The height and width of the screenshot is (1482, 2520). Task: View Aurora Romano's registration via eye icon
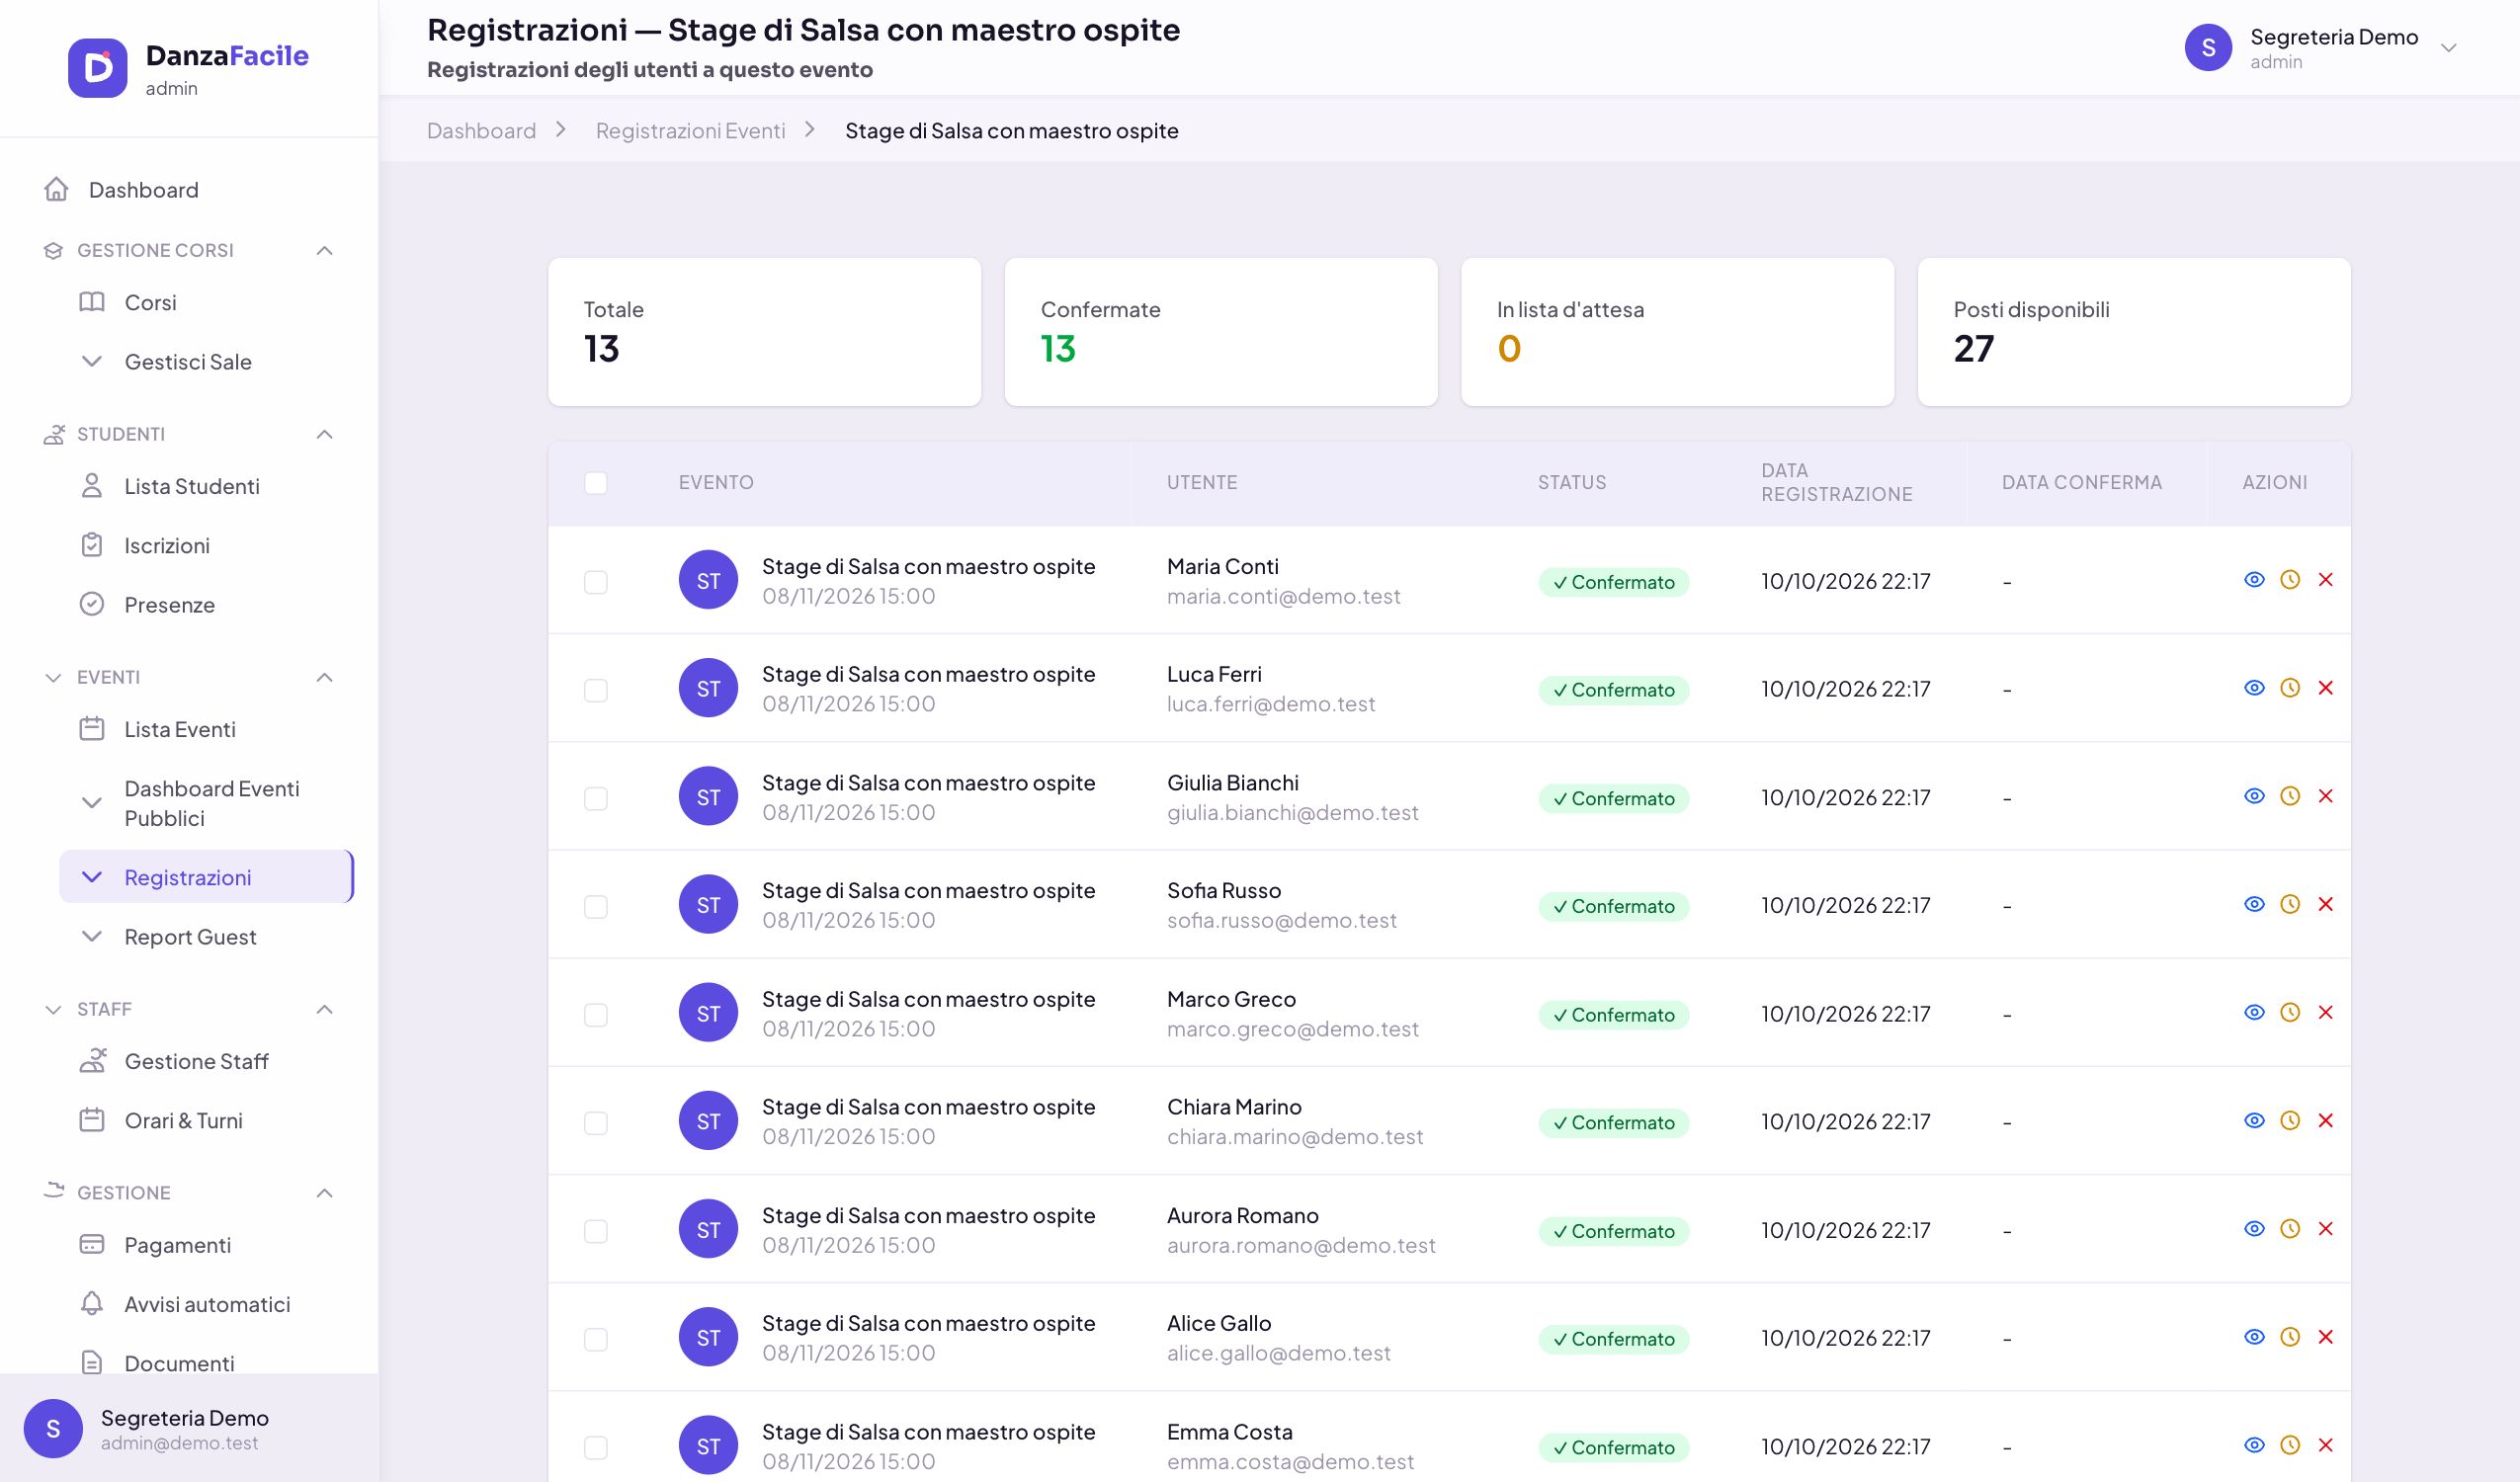pyautogui.click(x=2254, y=1229)
